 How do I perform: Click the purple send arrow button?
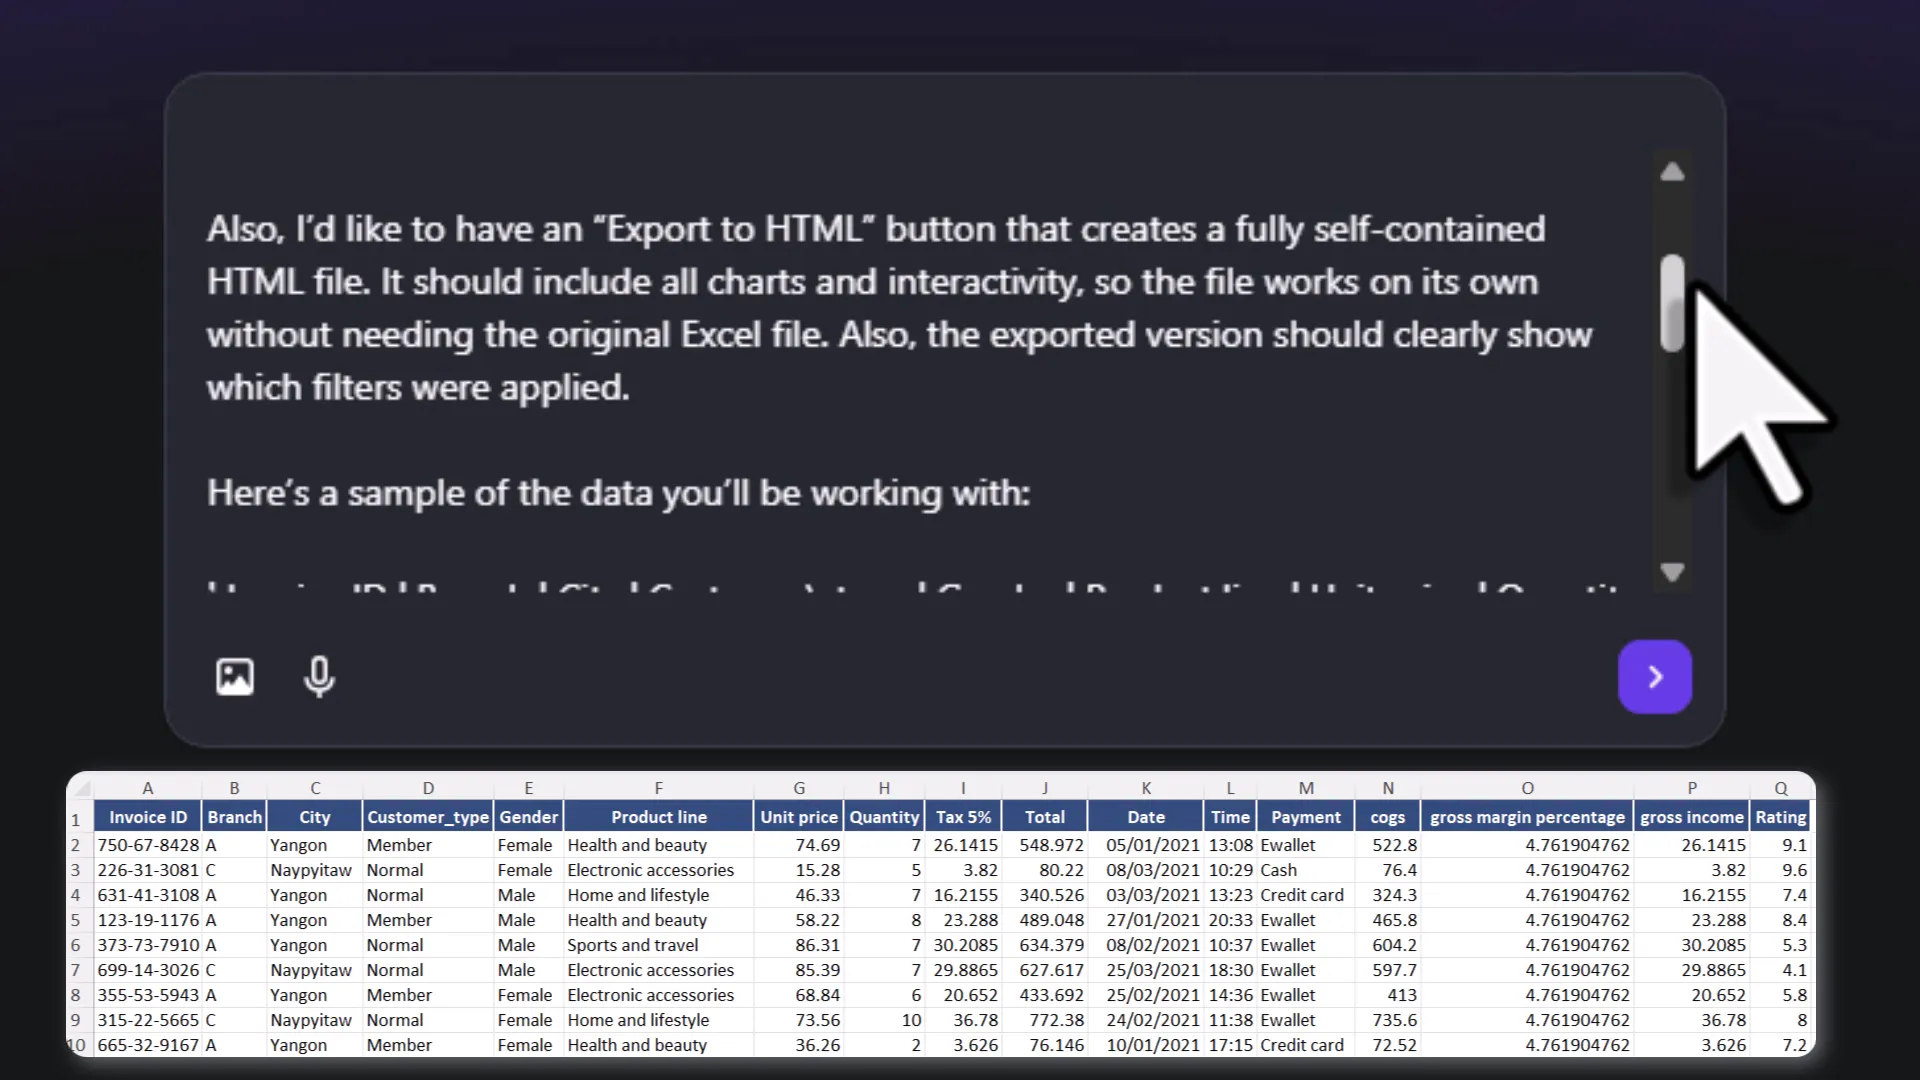(1655, 677)
